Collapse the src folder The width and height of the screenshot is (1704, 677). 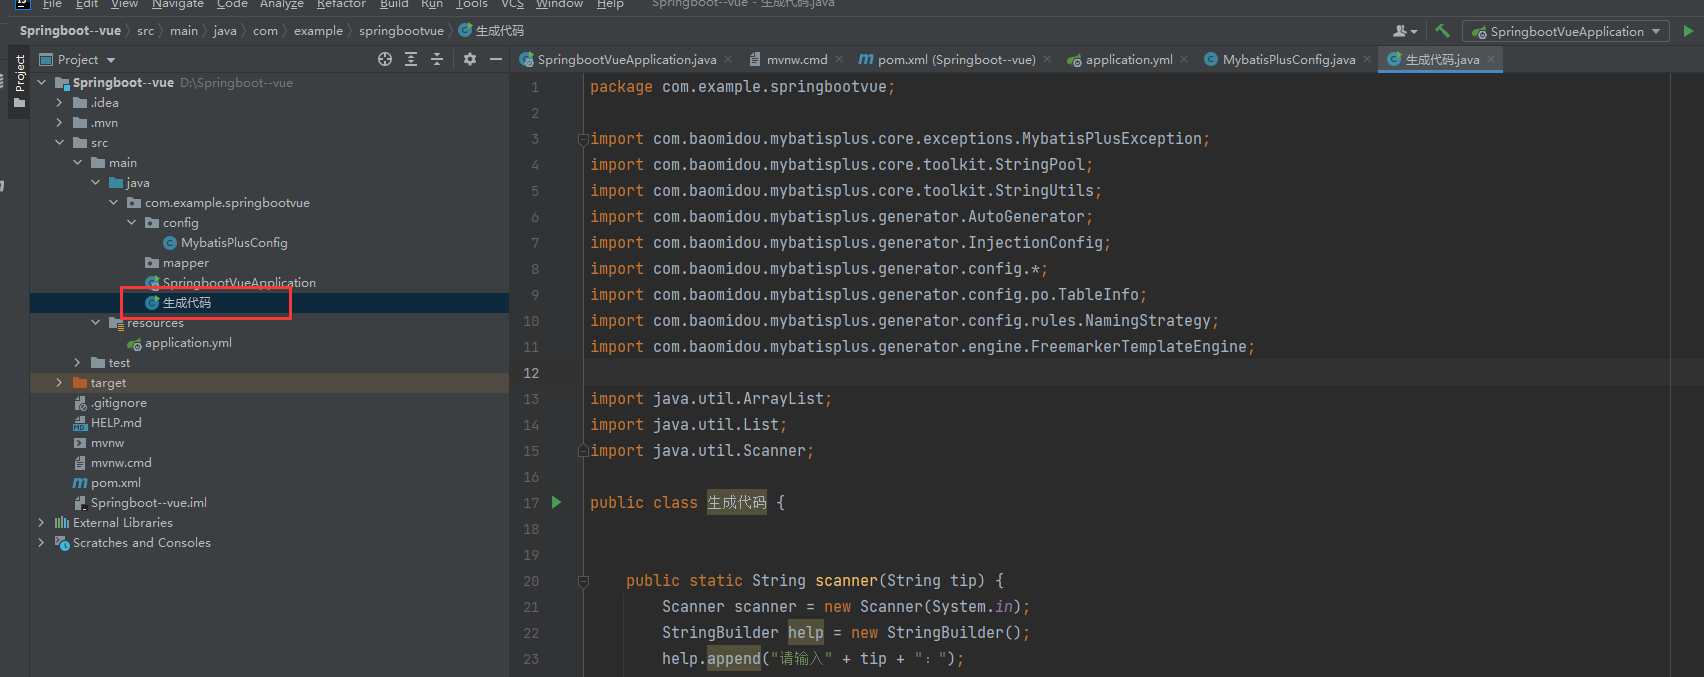tap(59, 143)
